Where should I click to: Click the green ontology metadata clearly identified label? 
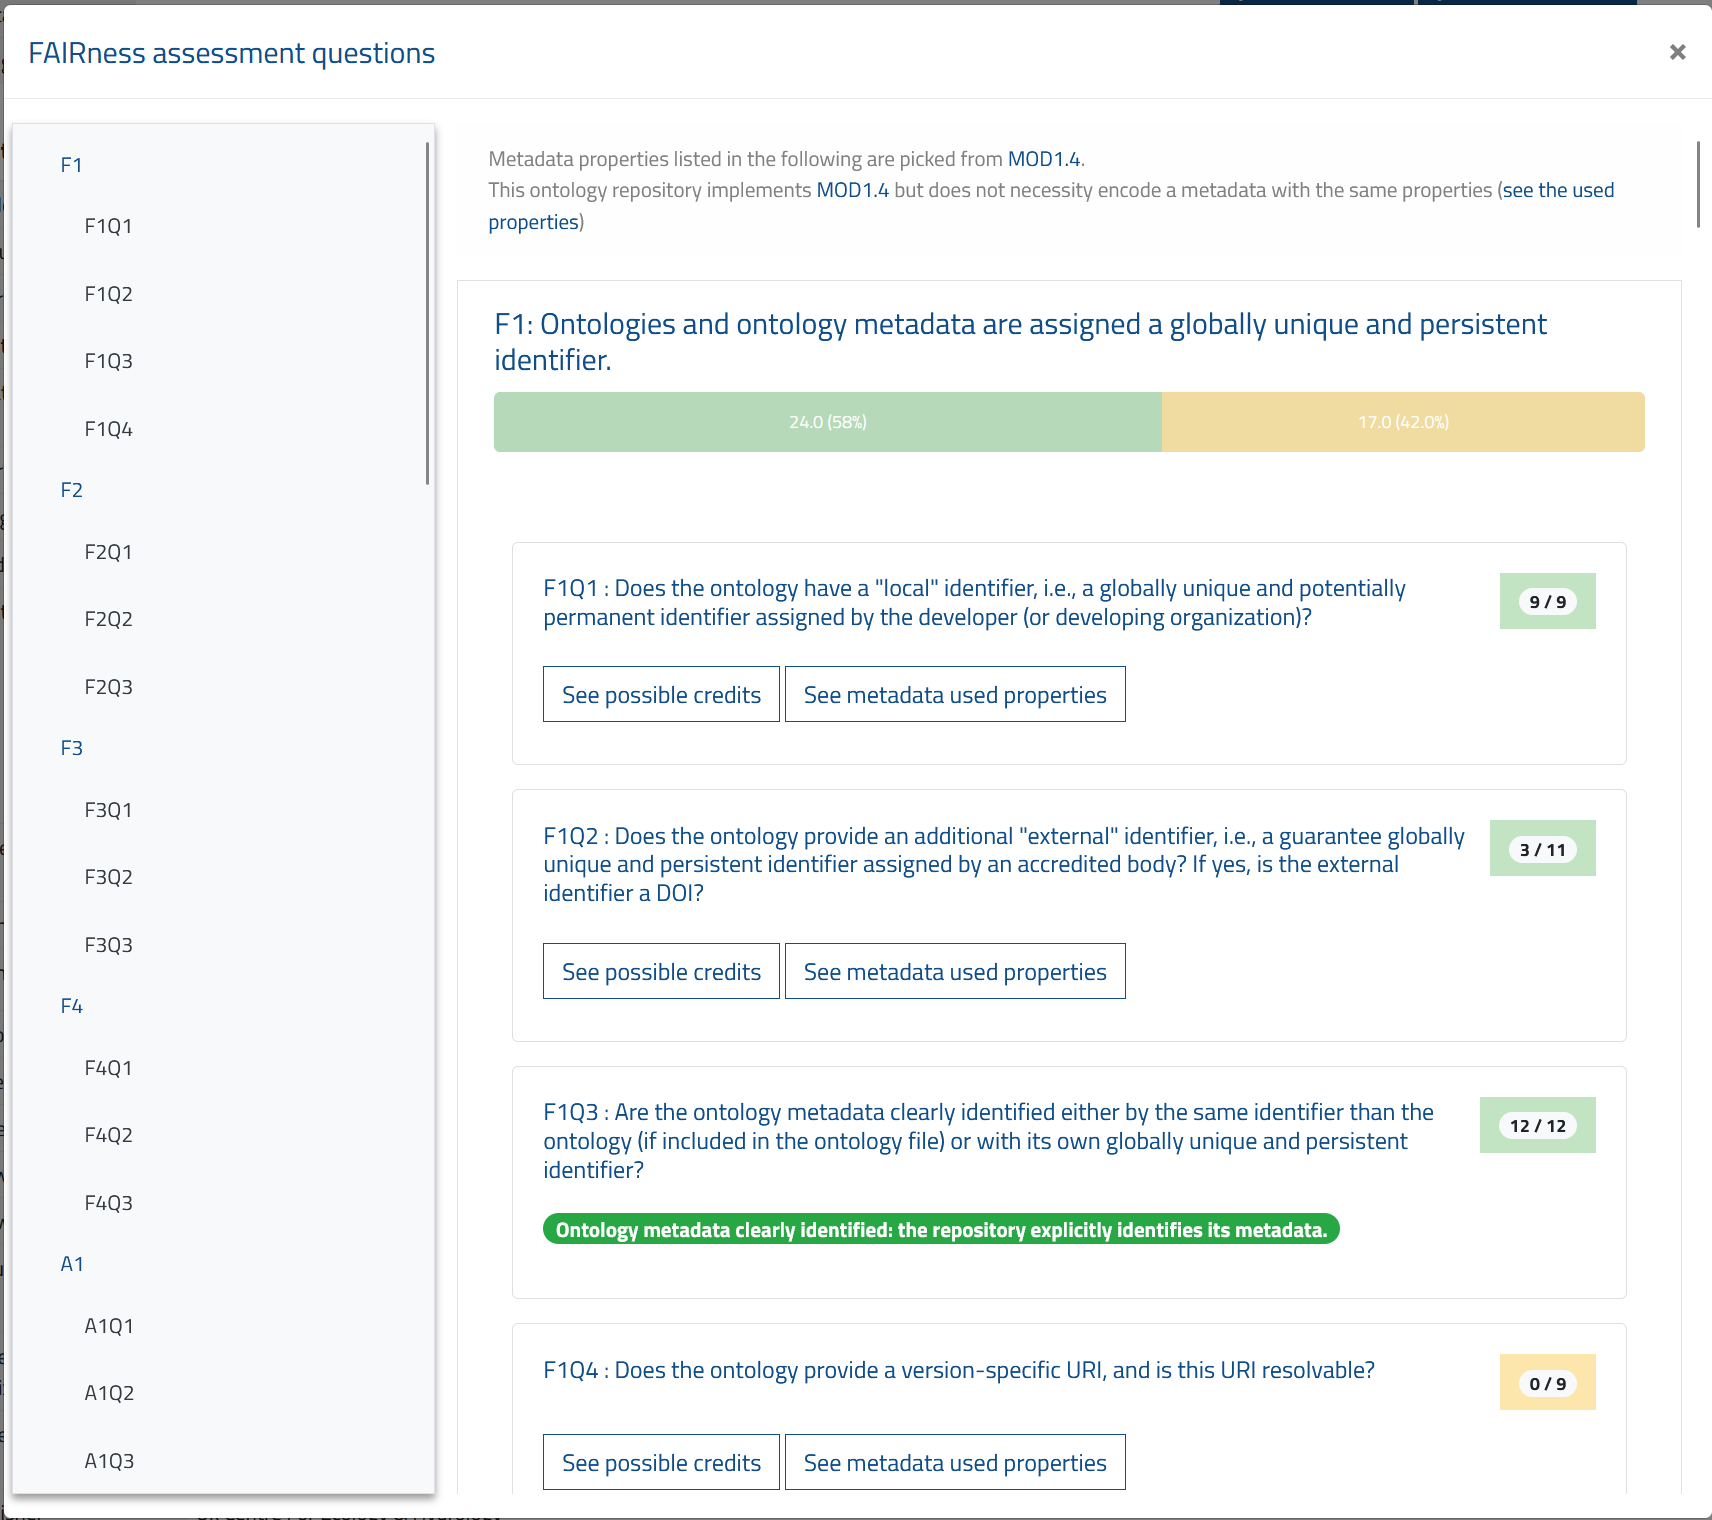[940, 1230]
